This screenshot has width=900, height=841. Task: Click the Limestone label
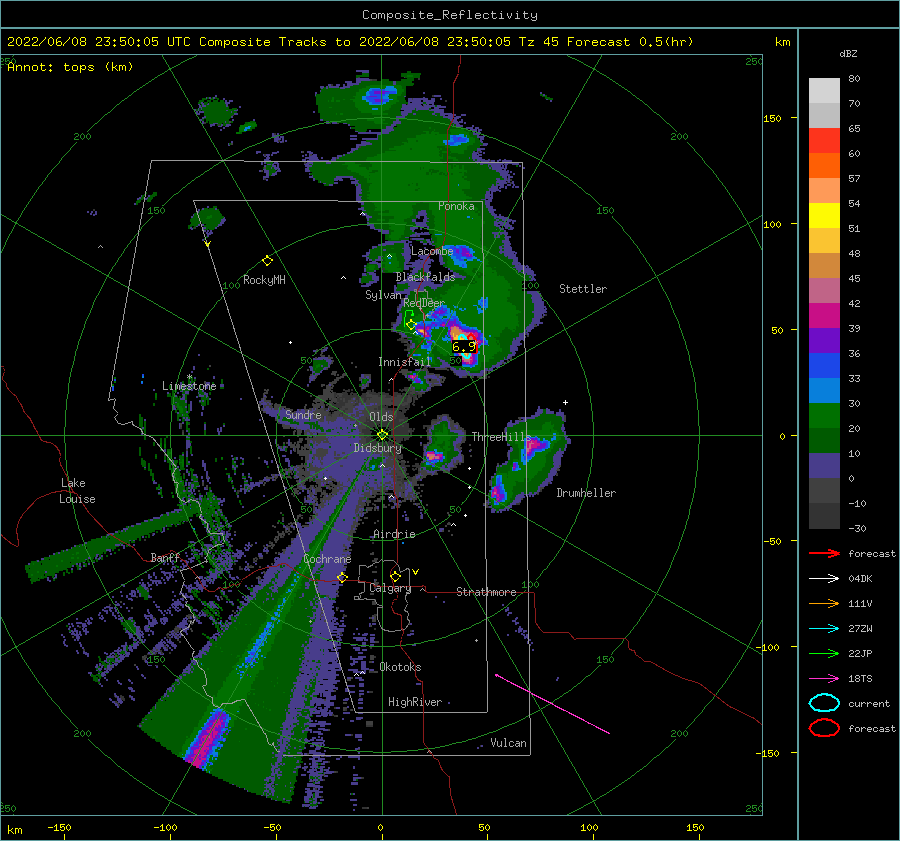[189, 386]
